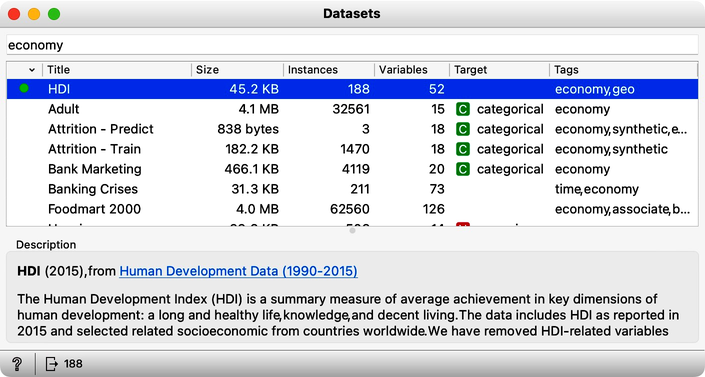Click the output data icon showing 188
Viewport: 705px width, 377px height.
click(x=52, y=364)
